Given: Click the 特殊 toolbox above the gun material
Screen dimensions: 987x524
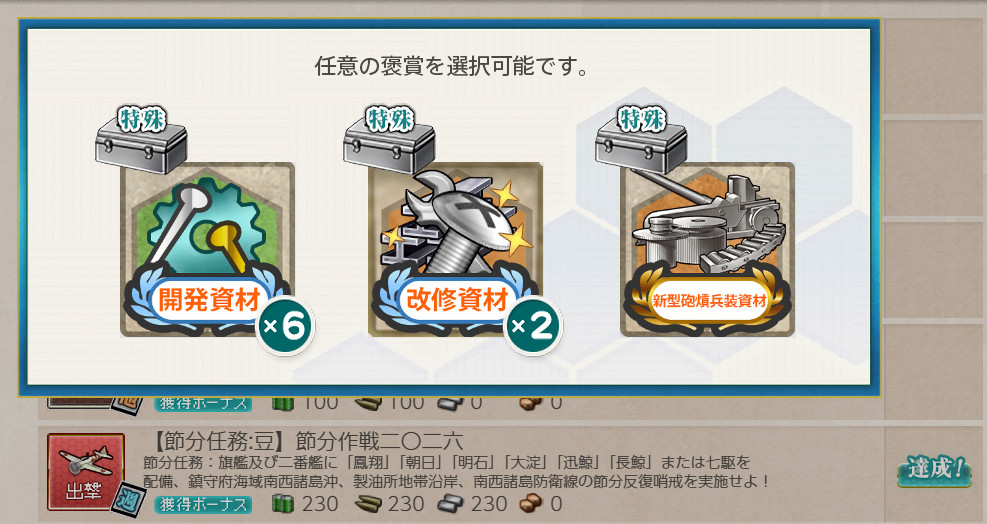Looking at the screenshot, I should click(641, 140).
